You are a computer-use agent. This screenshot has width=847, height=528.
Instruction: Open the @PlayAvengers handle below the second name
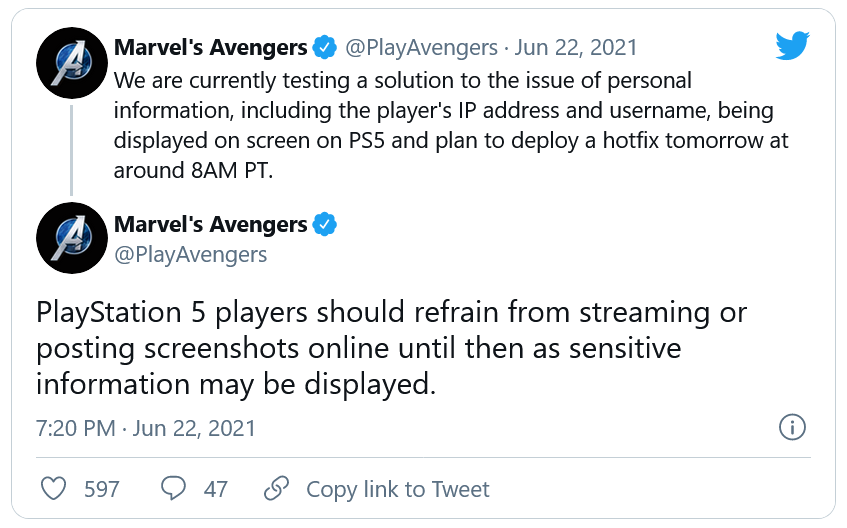click(x=191, y=254)
